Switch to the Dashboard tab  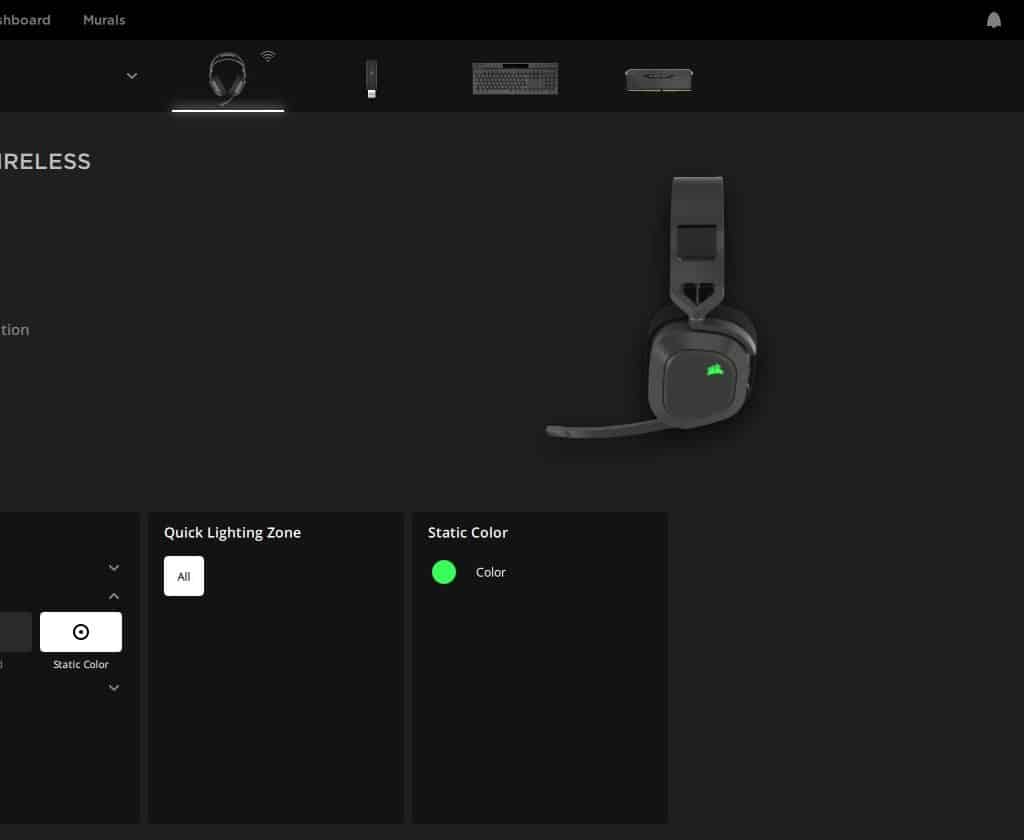[x=24, y=20]
